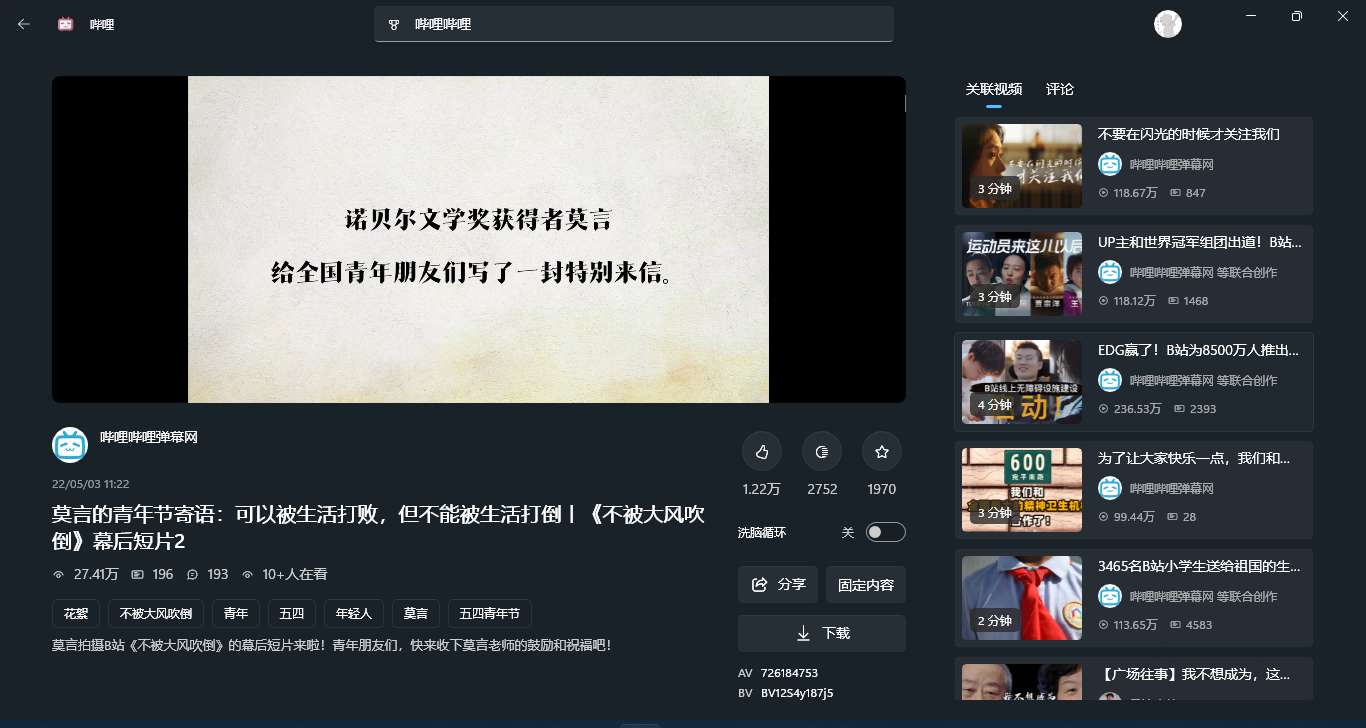This screenshot has height=728, width=1366.
Task: Click uploader avatar on UP主和世界冠军 card
Action: point(1110,272)
